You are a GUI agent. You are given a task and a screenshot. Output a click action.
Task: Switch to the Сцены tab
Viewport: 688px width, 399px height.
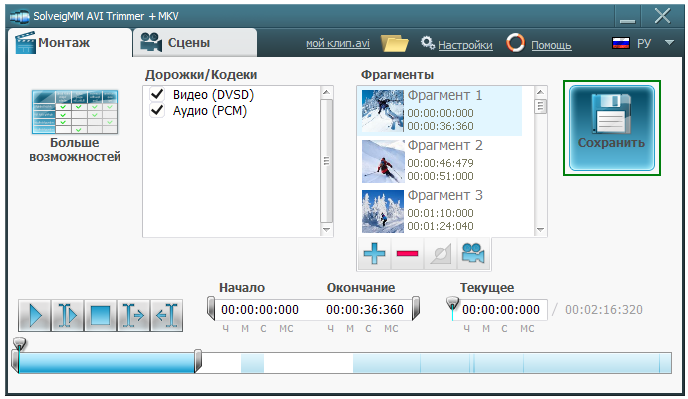(195, 43)
